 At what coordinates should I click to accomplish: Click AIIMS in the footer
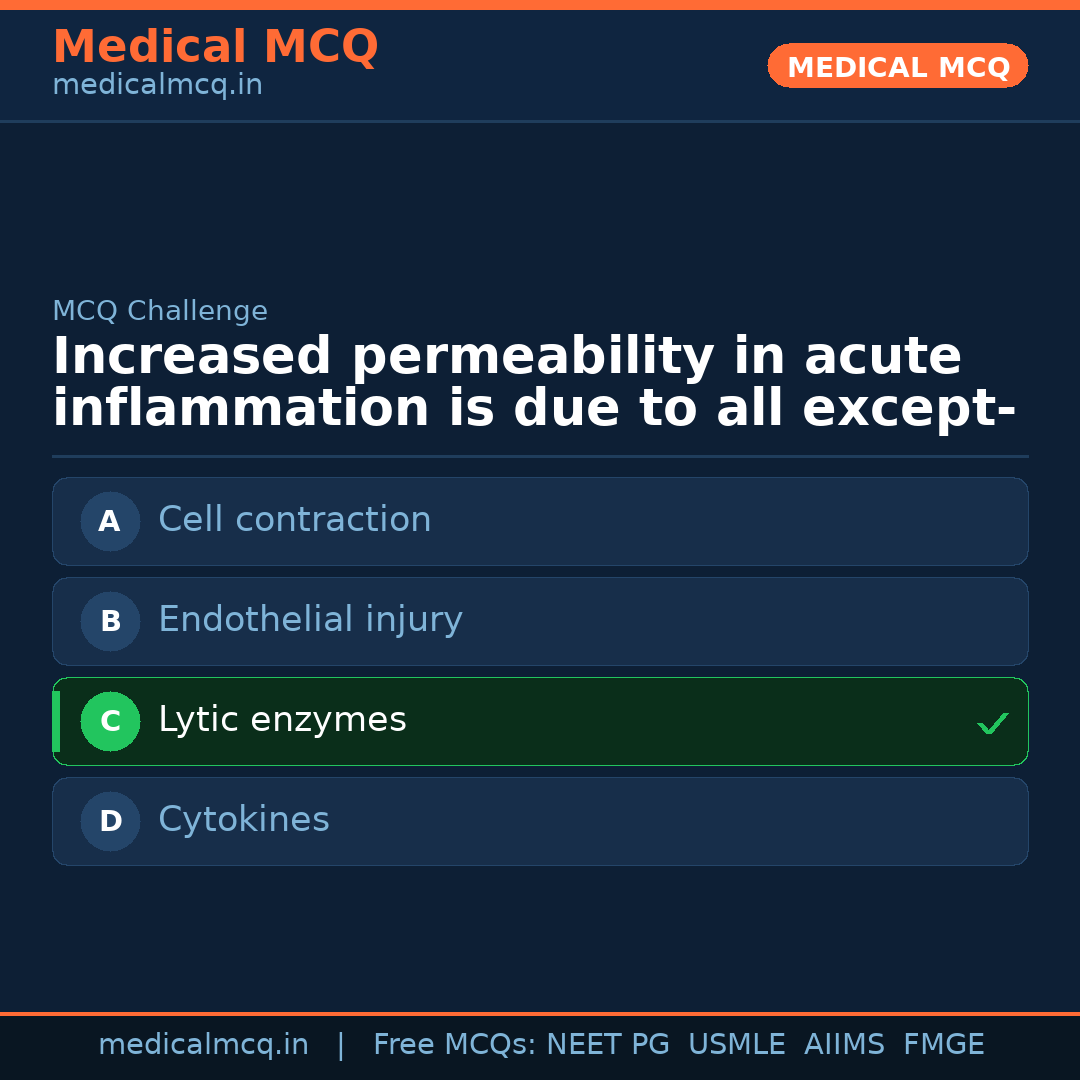click(844, 1045)
